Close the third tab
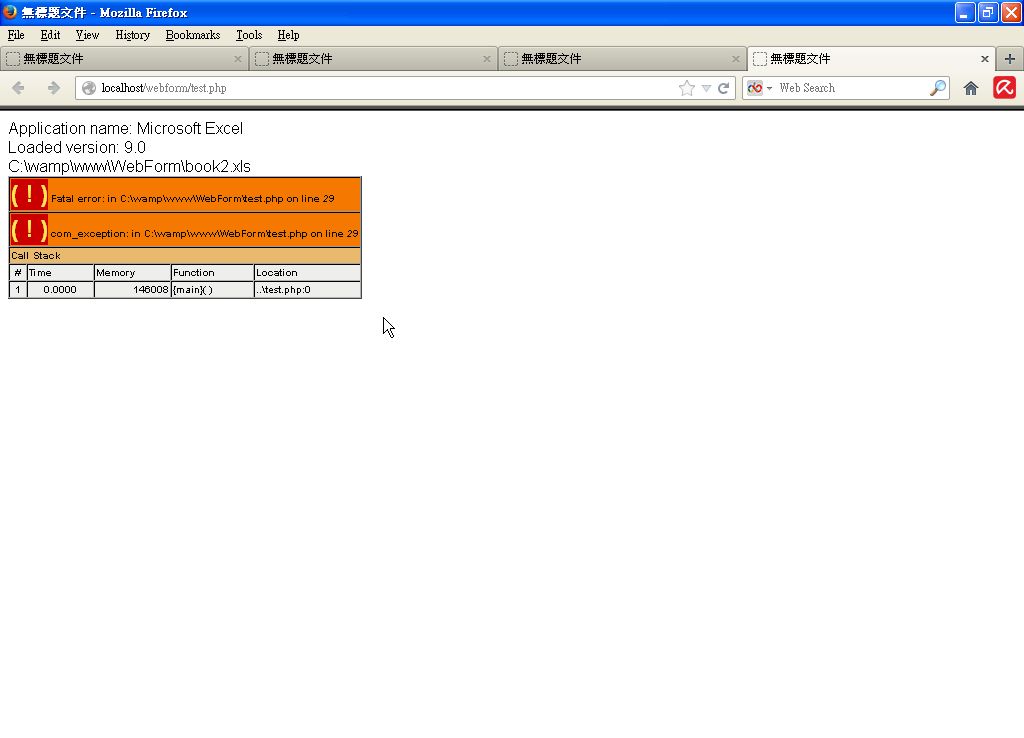1024x738 pixels. click(x=736, y=59)
